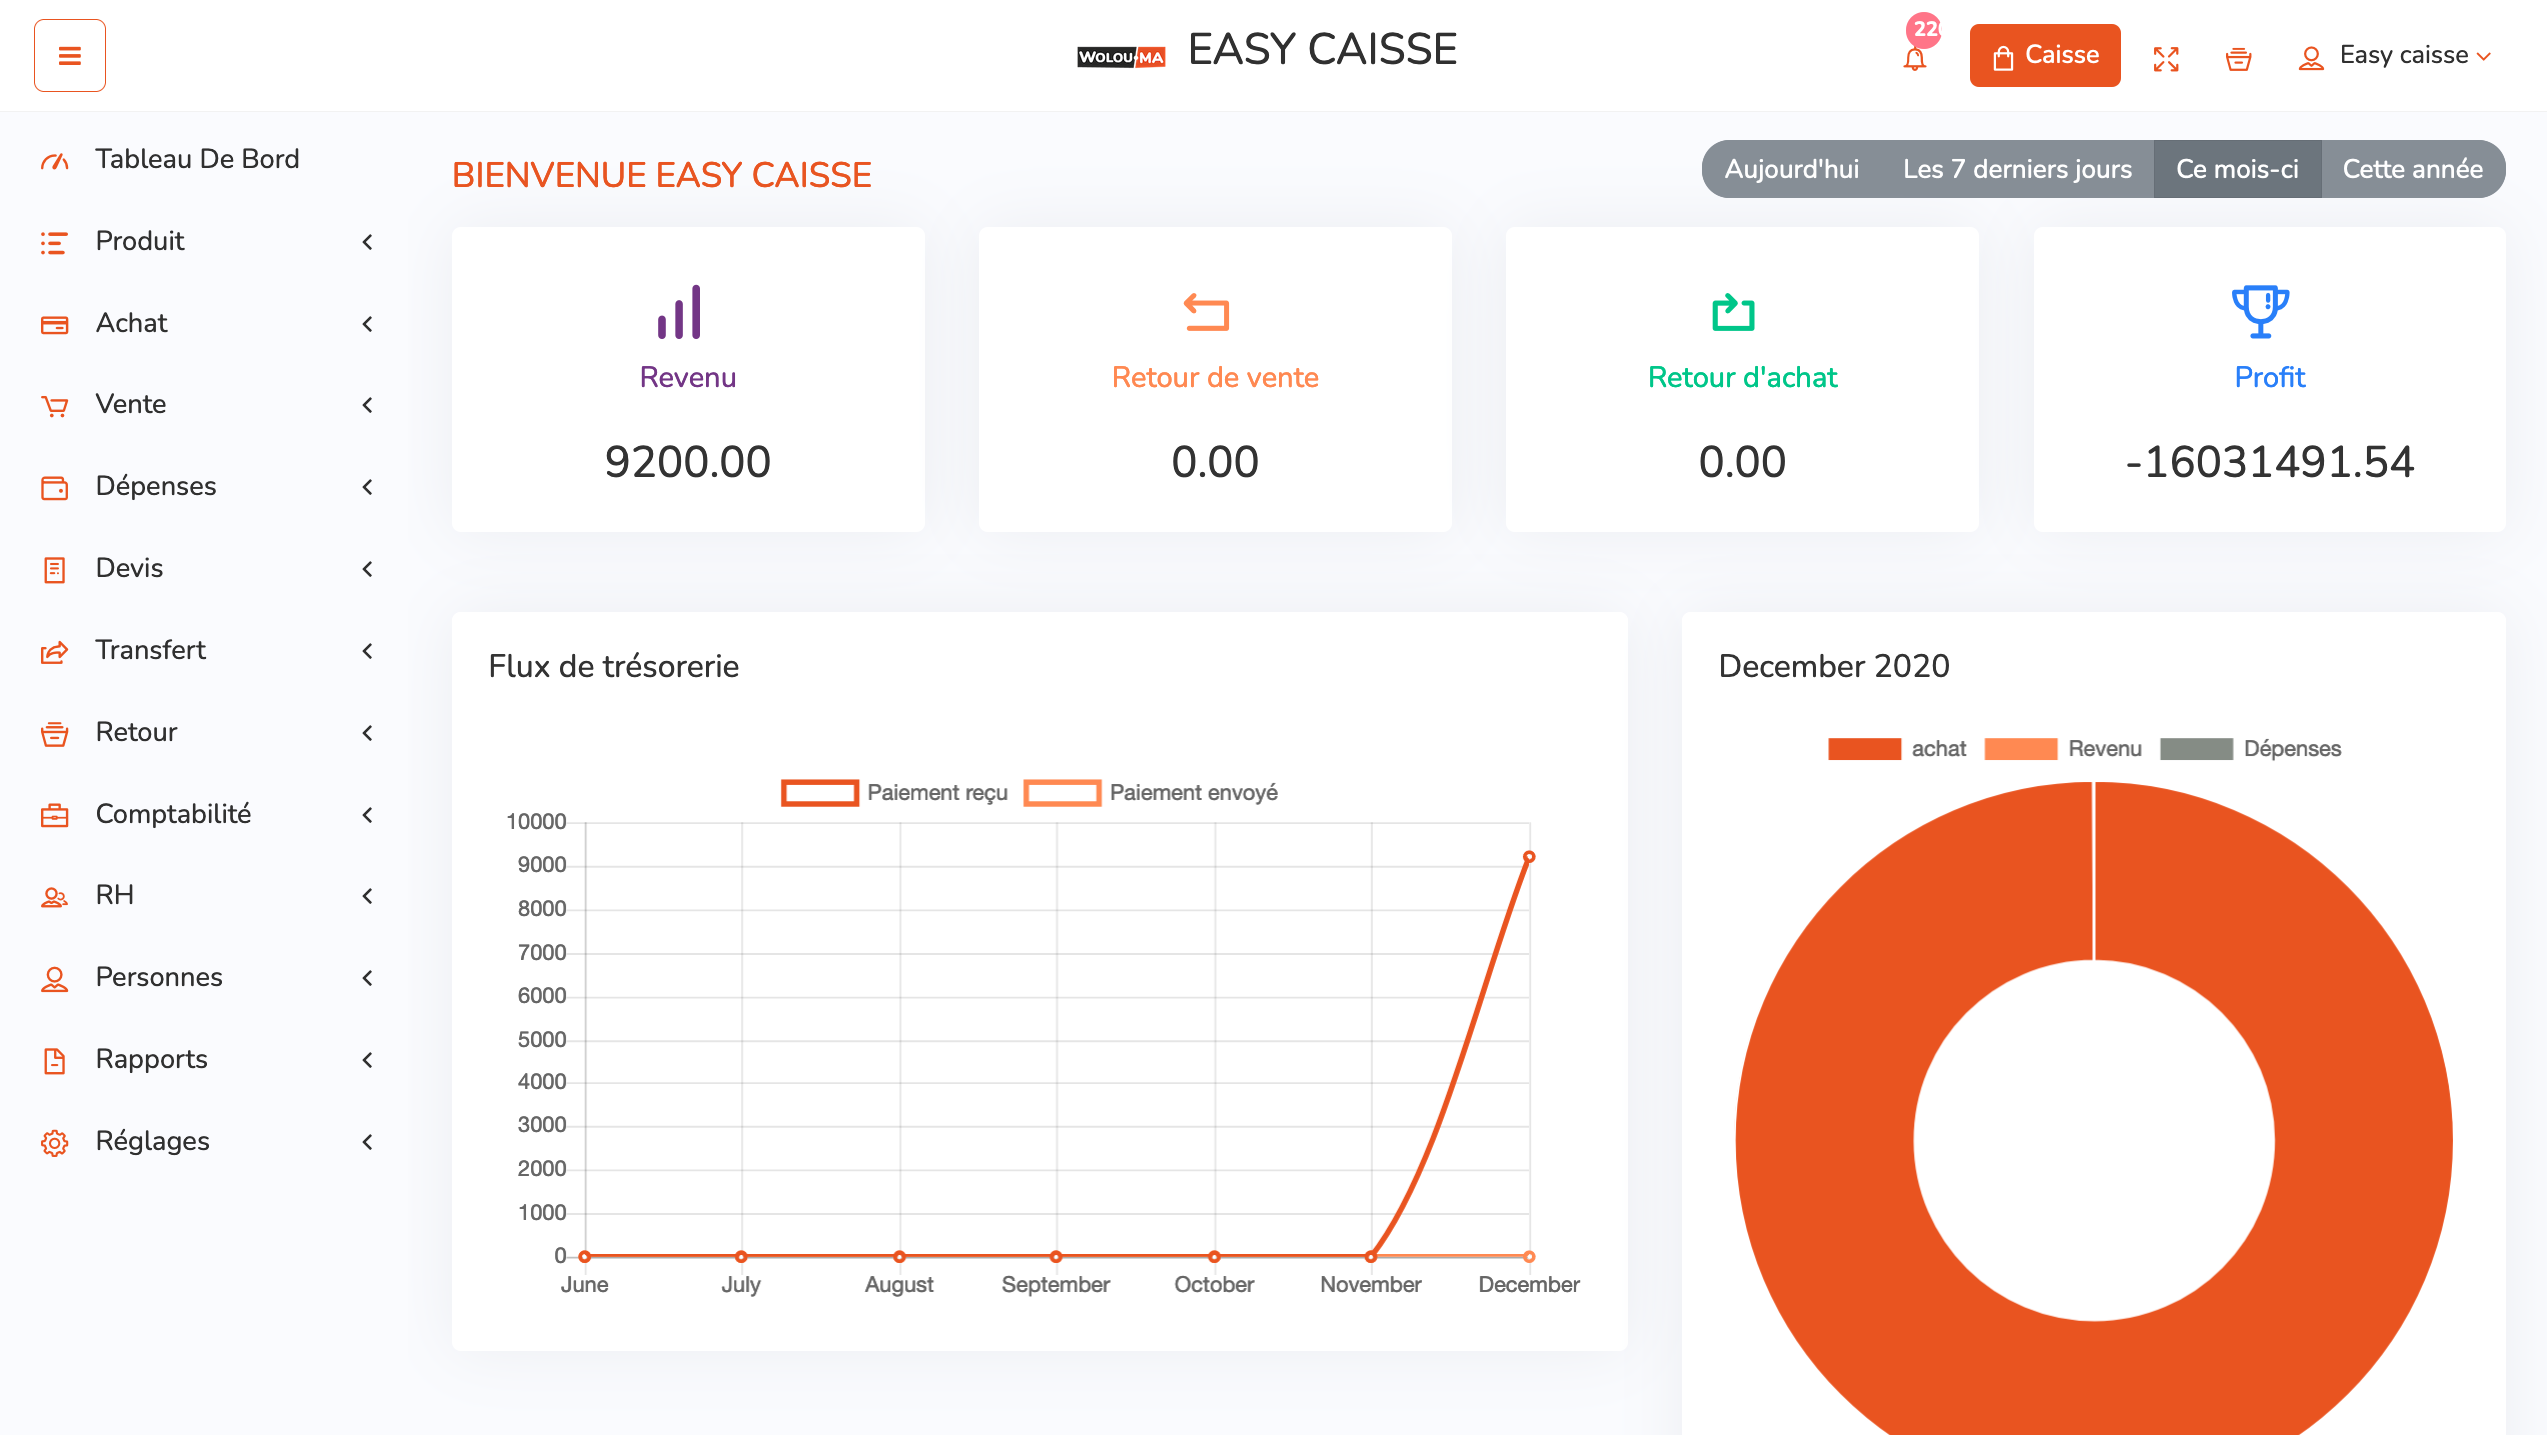Click the Comptabilité briefcase icon
The image size is (2547, 1435).
55,815
